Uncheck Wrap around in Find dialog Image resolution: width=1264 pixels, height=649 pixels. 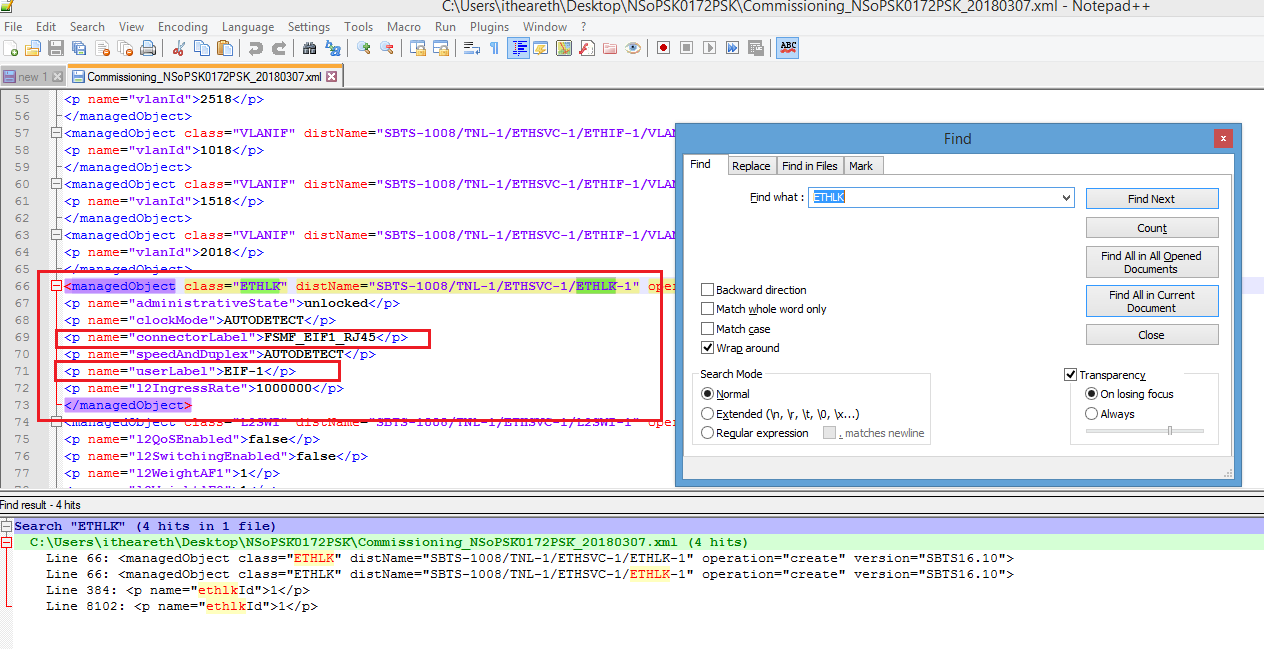(x=708, y=348)
